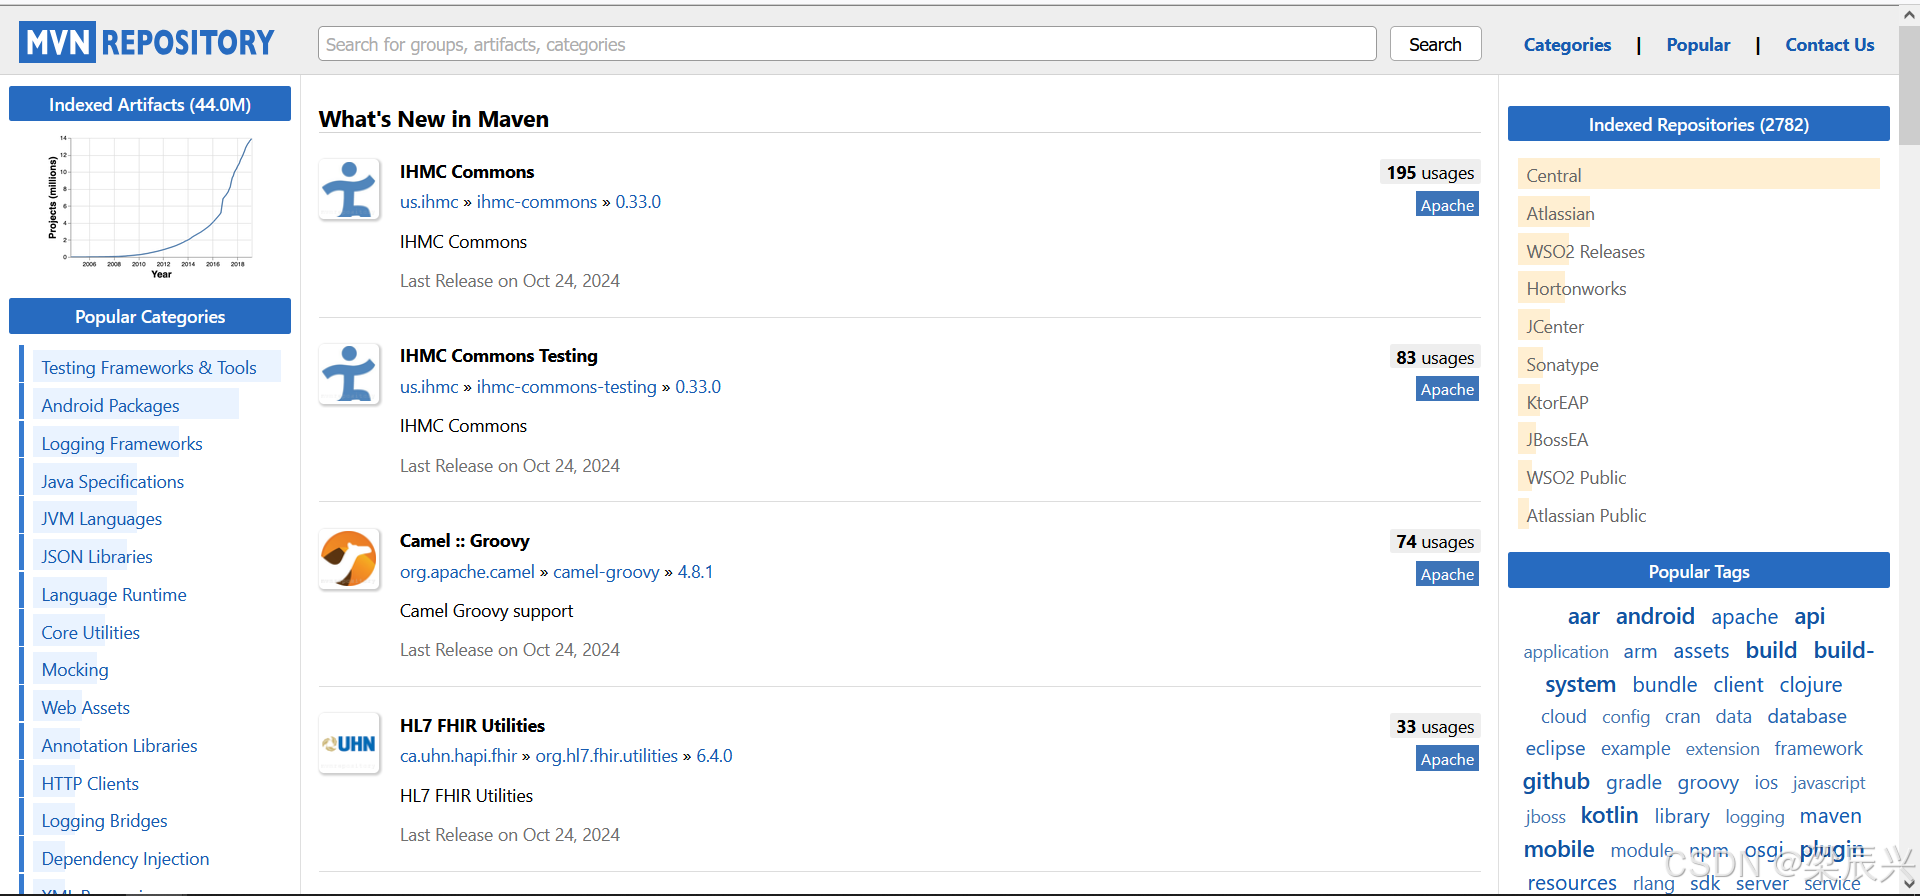Open Logging Bridges category
The image size is (1920, 896).
click(104, 821)
